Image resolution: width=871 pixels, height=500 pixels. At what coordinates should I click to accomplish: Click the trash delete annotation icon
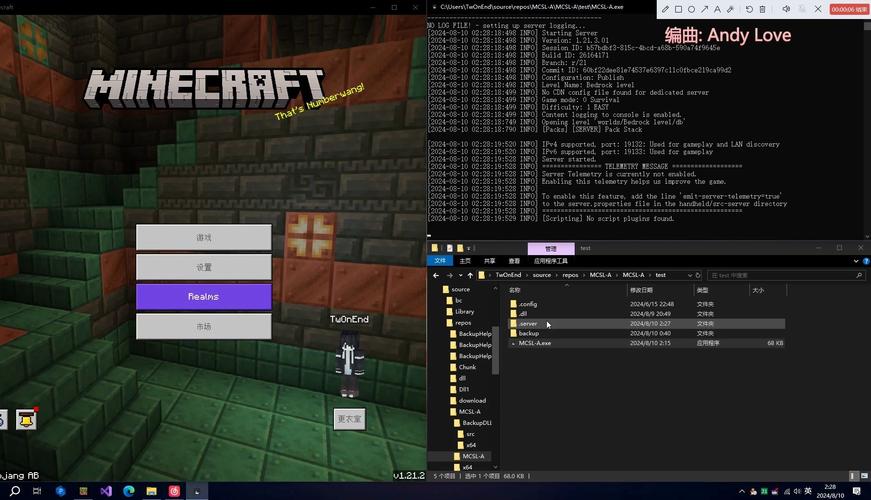coord(763,9)
